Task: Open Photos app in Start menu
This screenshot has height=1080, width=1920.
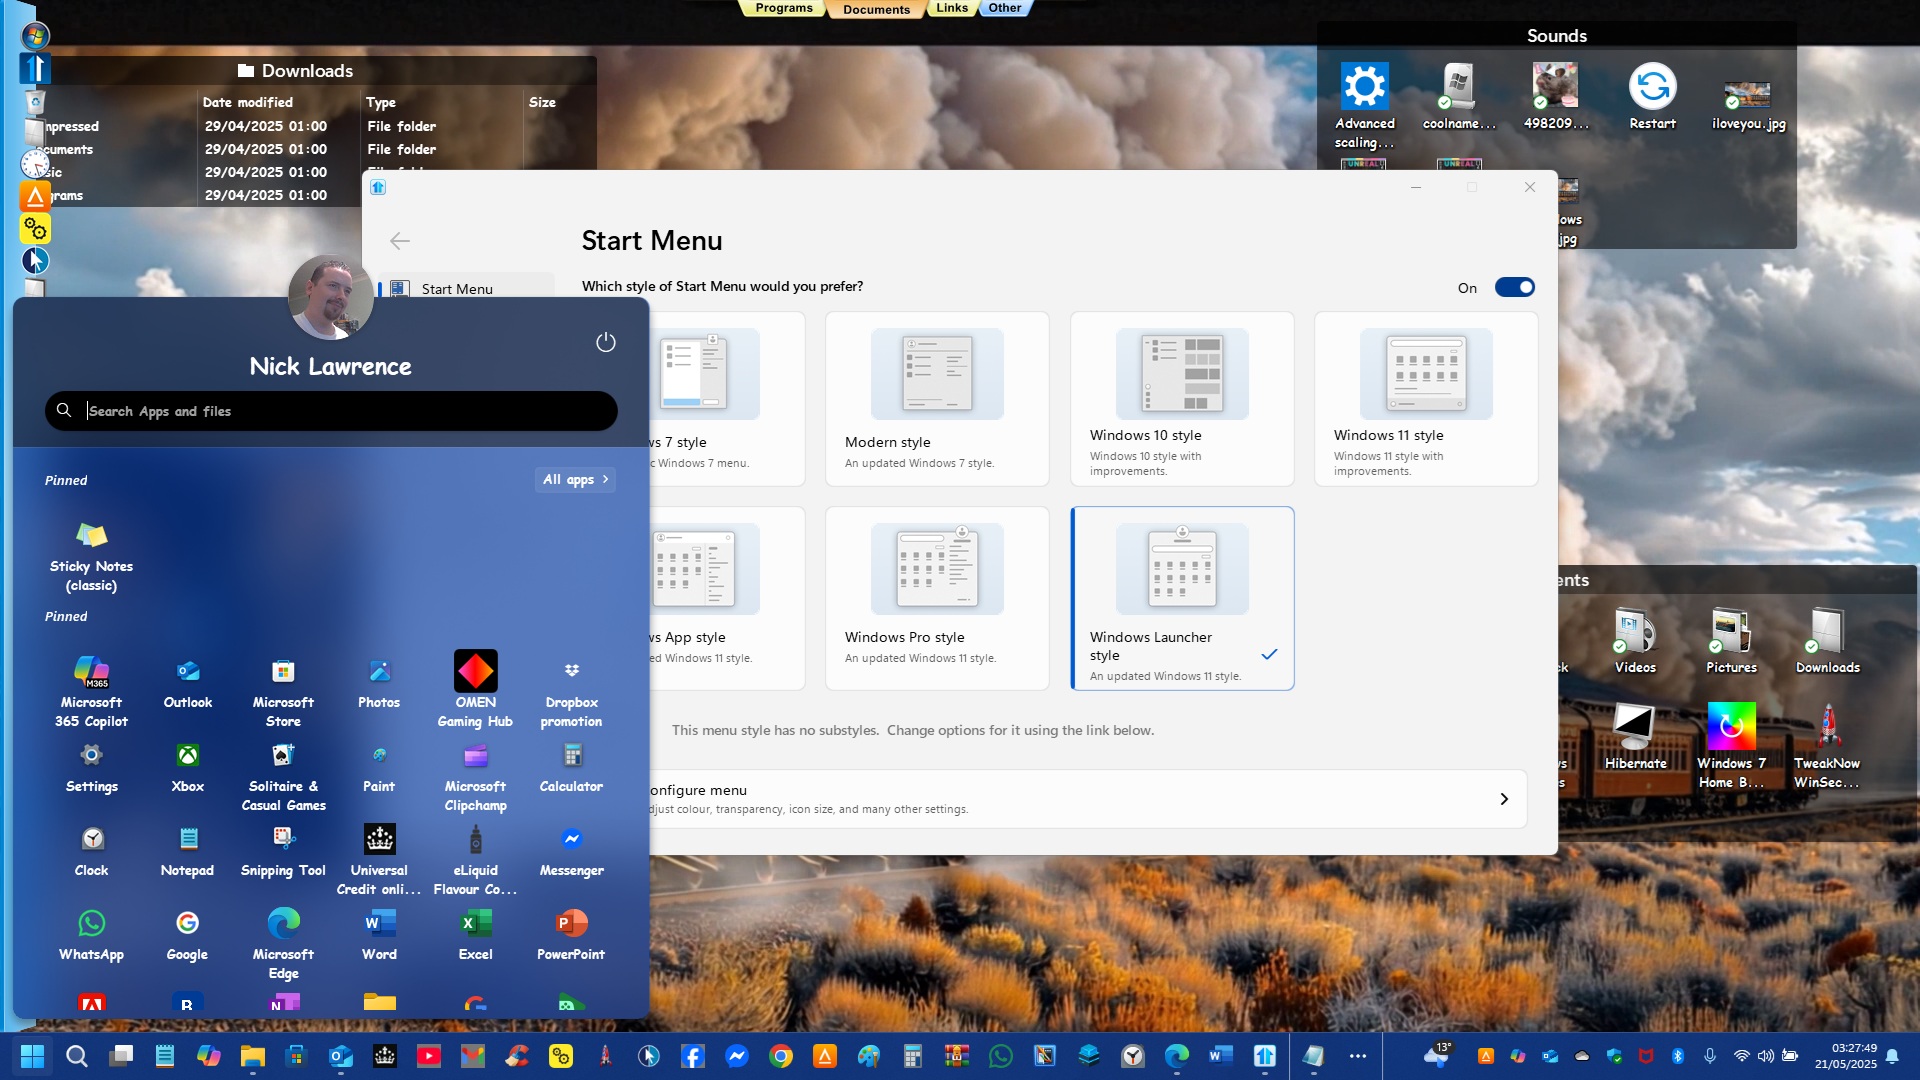Action: click(379, 682)
